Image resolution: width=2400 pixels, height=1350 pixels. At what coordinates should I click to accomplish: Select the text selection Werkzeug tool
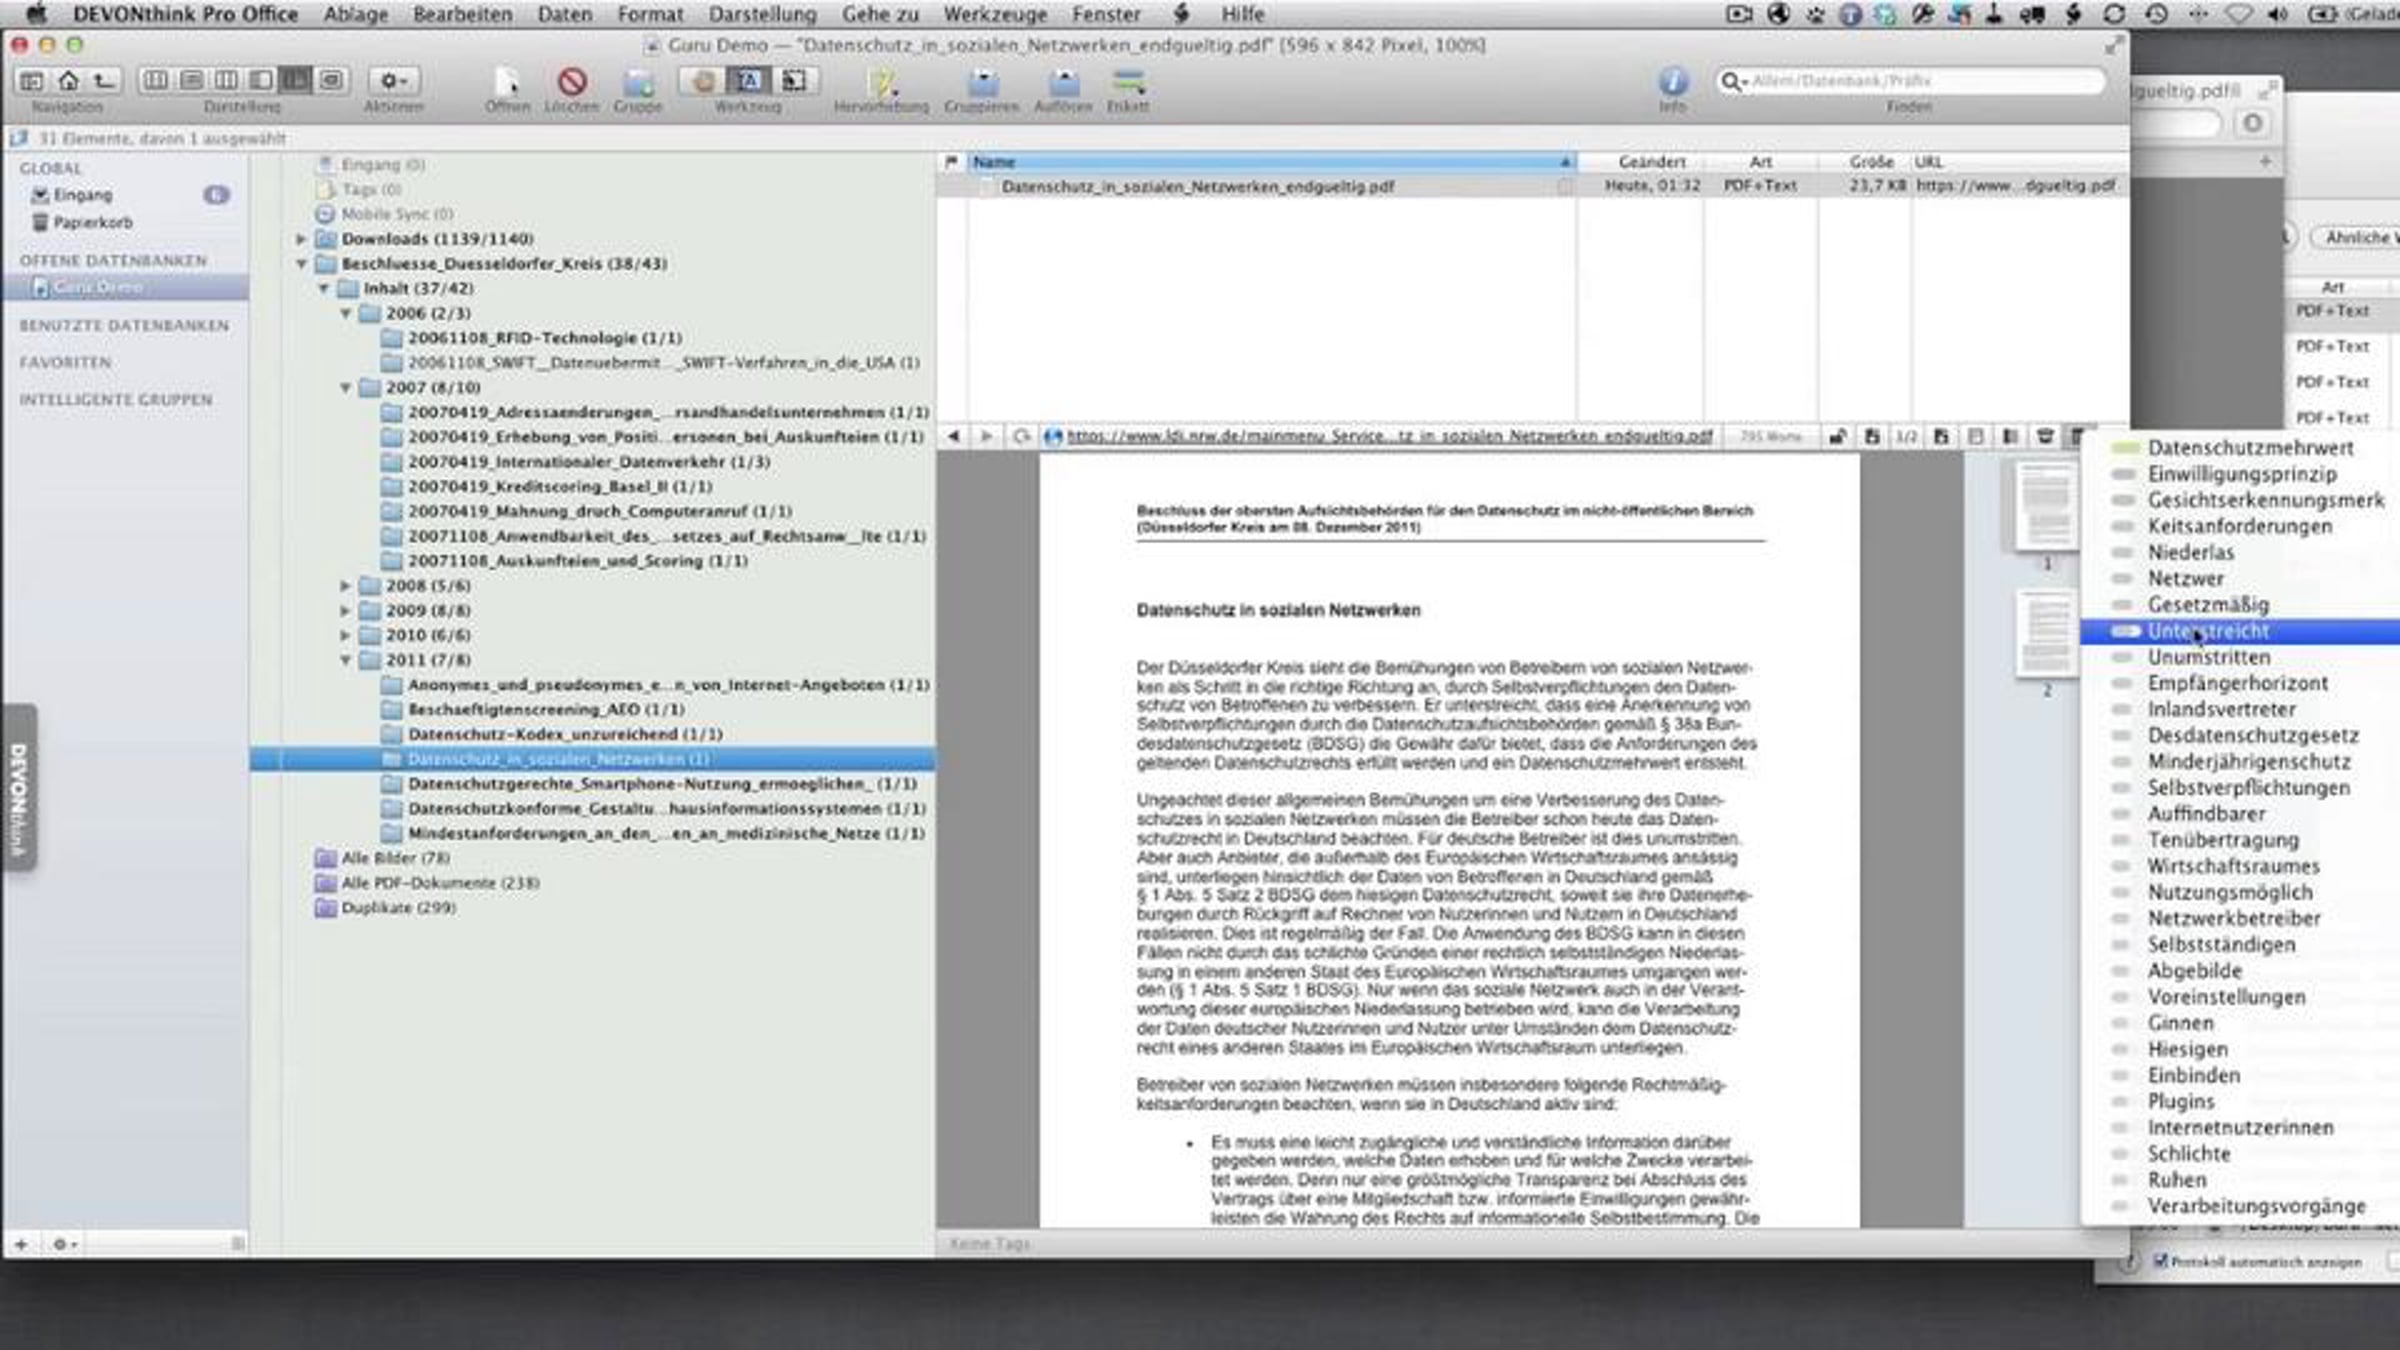click(748, 81)
